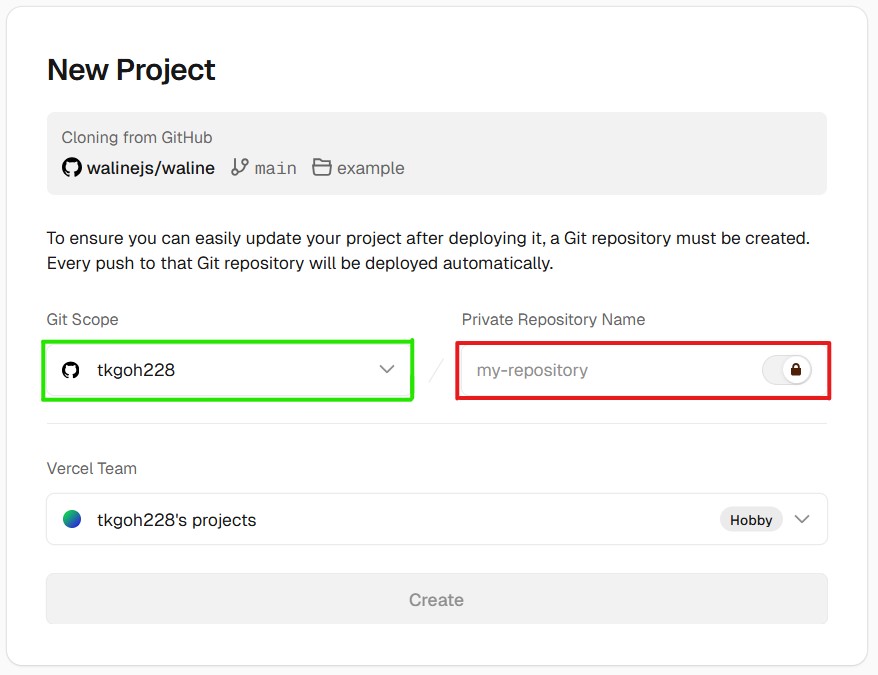Click the git branch icon next to main
Image resolution: width=878 pixels, height=675 pixels.
coord(239,168)
